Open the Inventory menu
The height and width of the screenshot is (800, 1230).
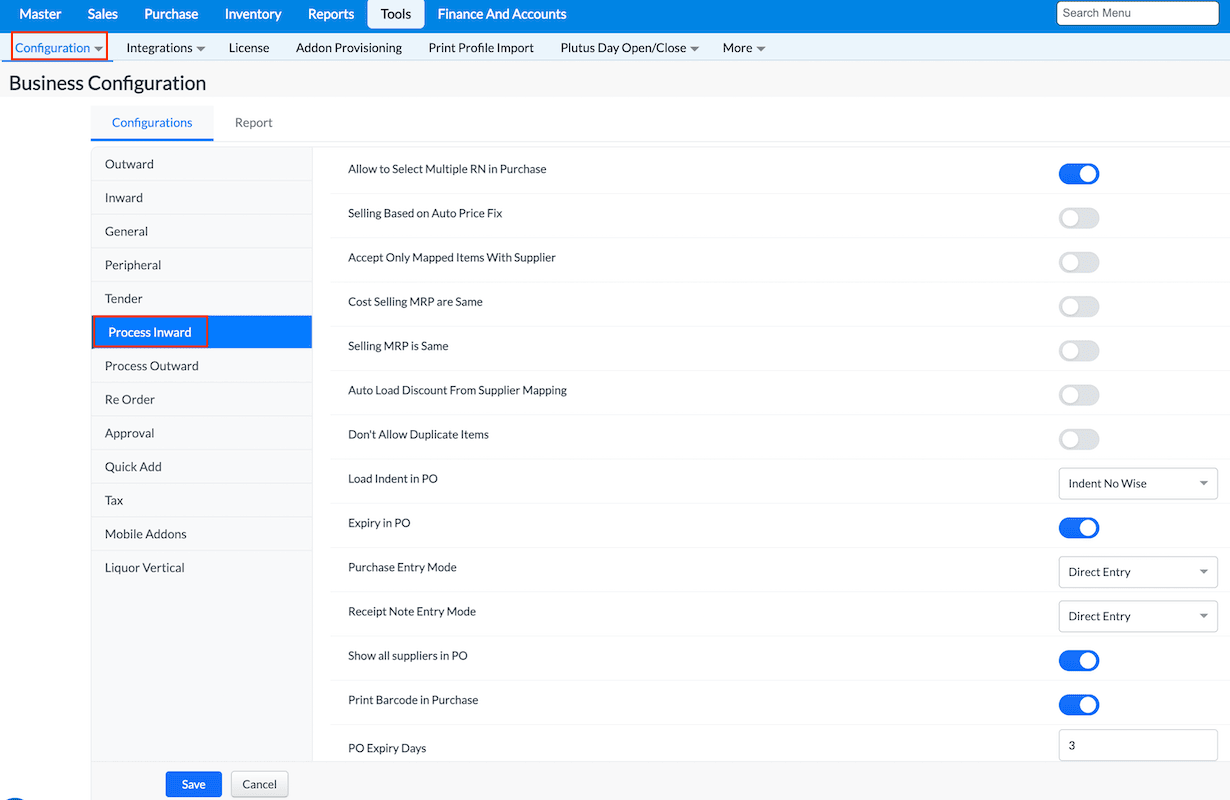point(253,14)
